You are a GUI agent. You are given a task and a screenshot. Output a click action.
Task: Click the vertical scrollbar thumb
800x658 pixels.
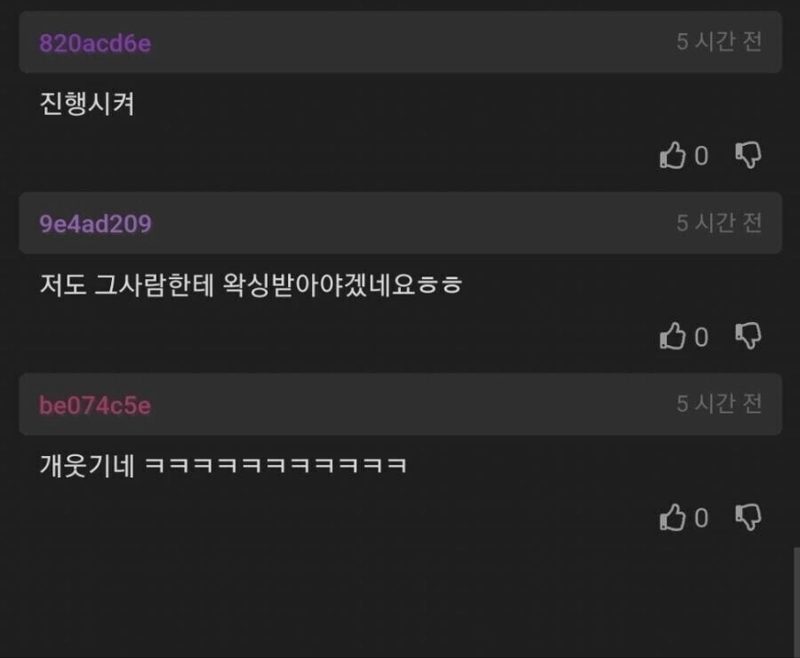pos(796,602)
